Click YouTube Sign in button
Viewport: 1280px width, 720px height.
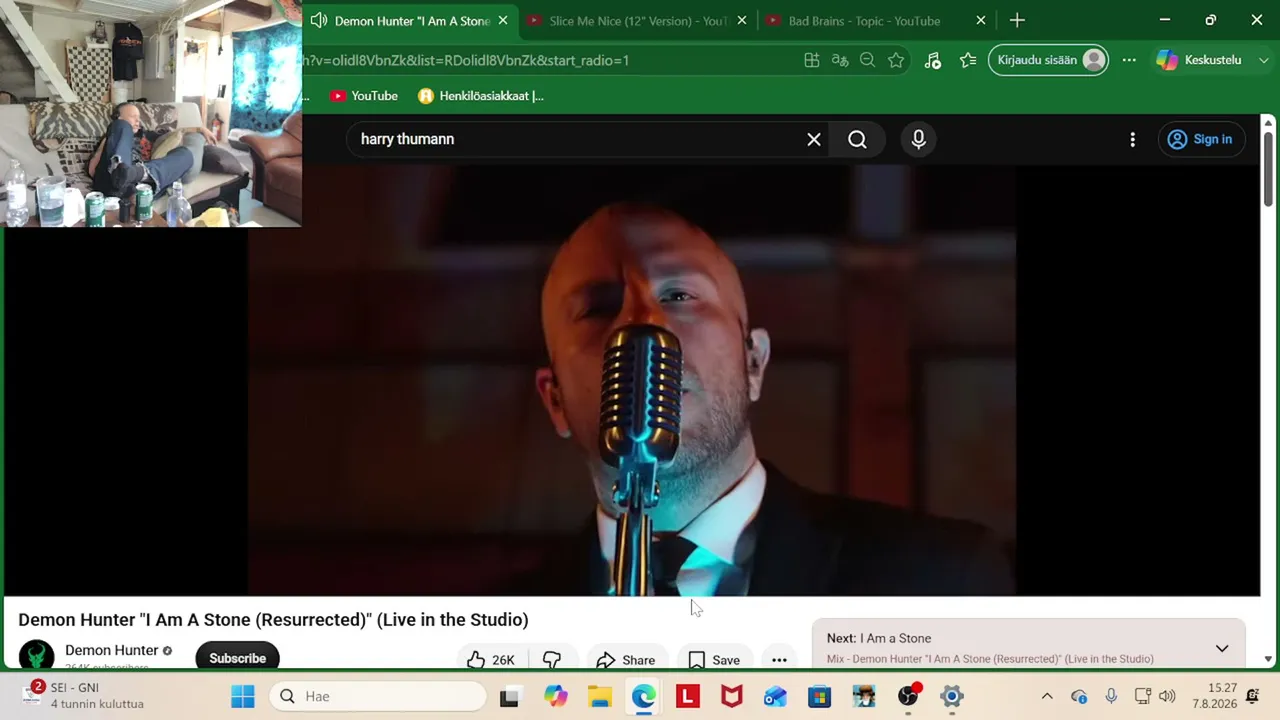point(1200,140)
